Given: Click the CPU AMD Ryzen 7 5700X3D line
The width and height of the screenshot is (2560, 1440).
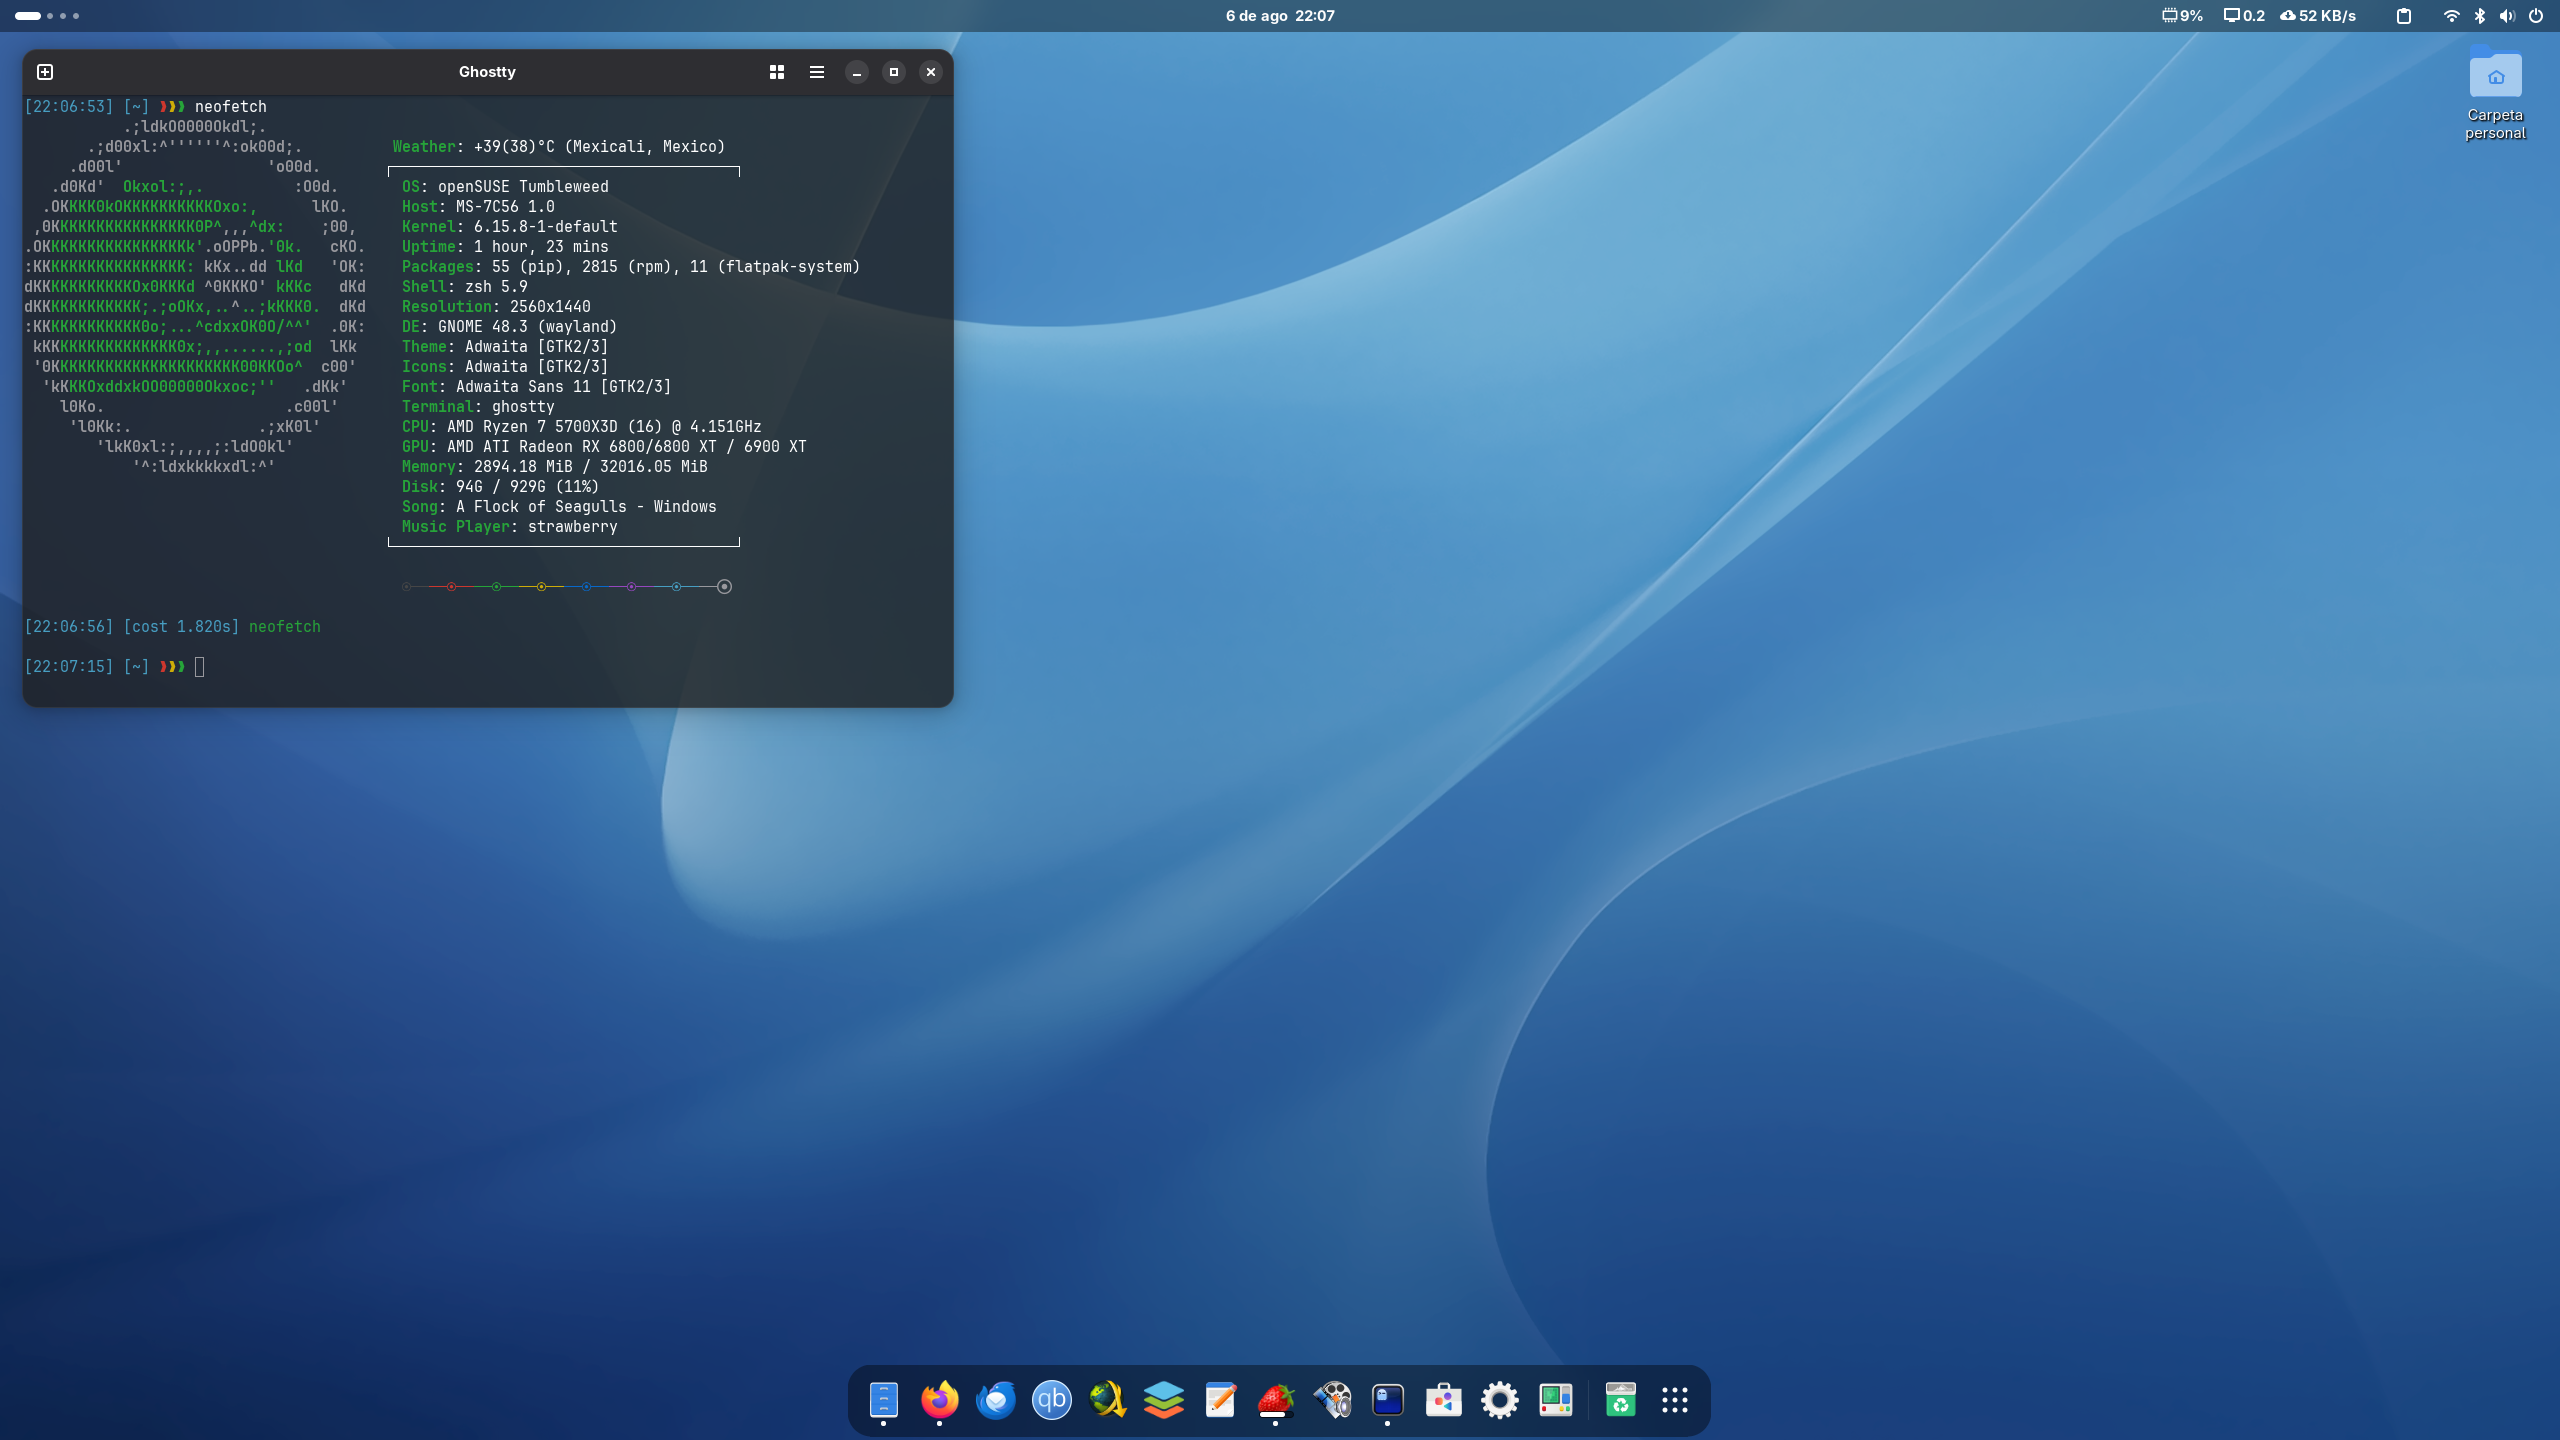Looking at the screenshot, I should point(582,427).
